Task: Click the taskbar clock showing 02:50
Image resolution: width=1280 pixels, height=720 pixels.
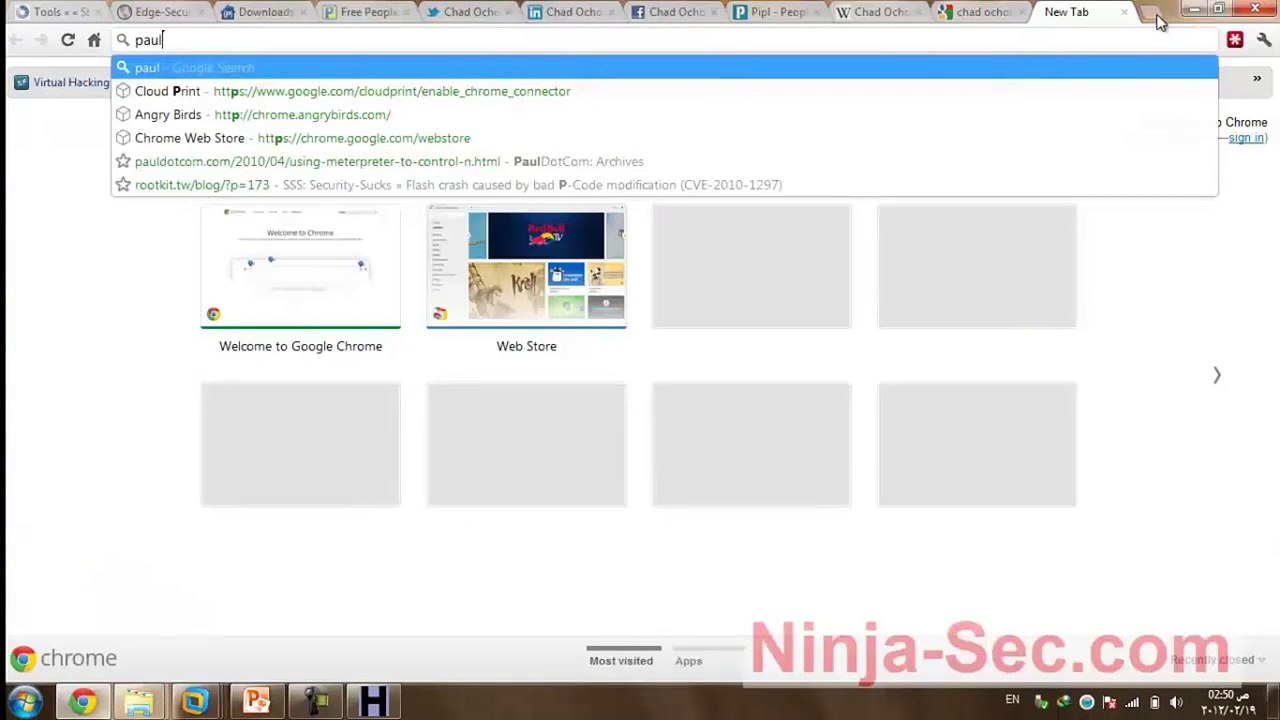Action: coord(1230,702)
